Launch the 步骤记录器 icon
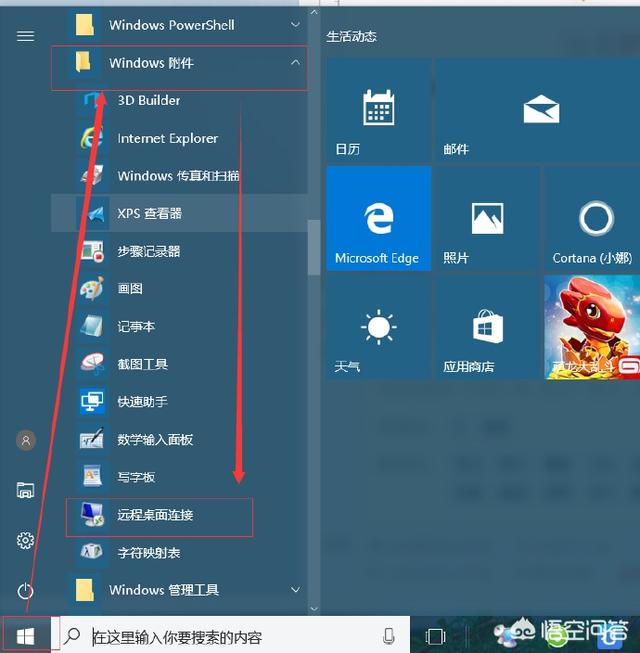The height and width of the screenshot is (653, 640). (x=92, y=251)
